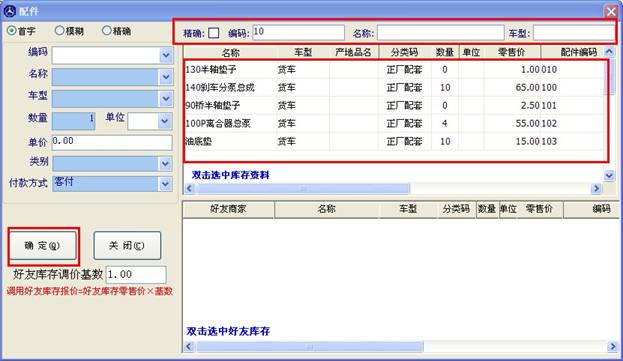Click the 双击选中好友库存 label

point(228,331)
